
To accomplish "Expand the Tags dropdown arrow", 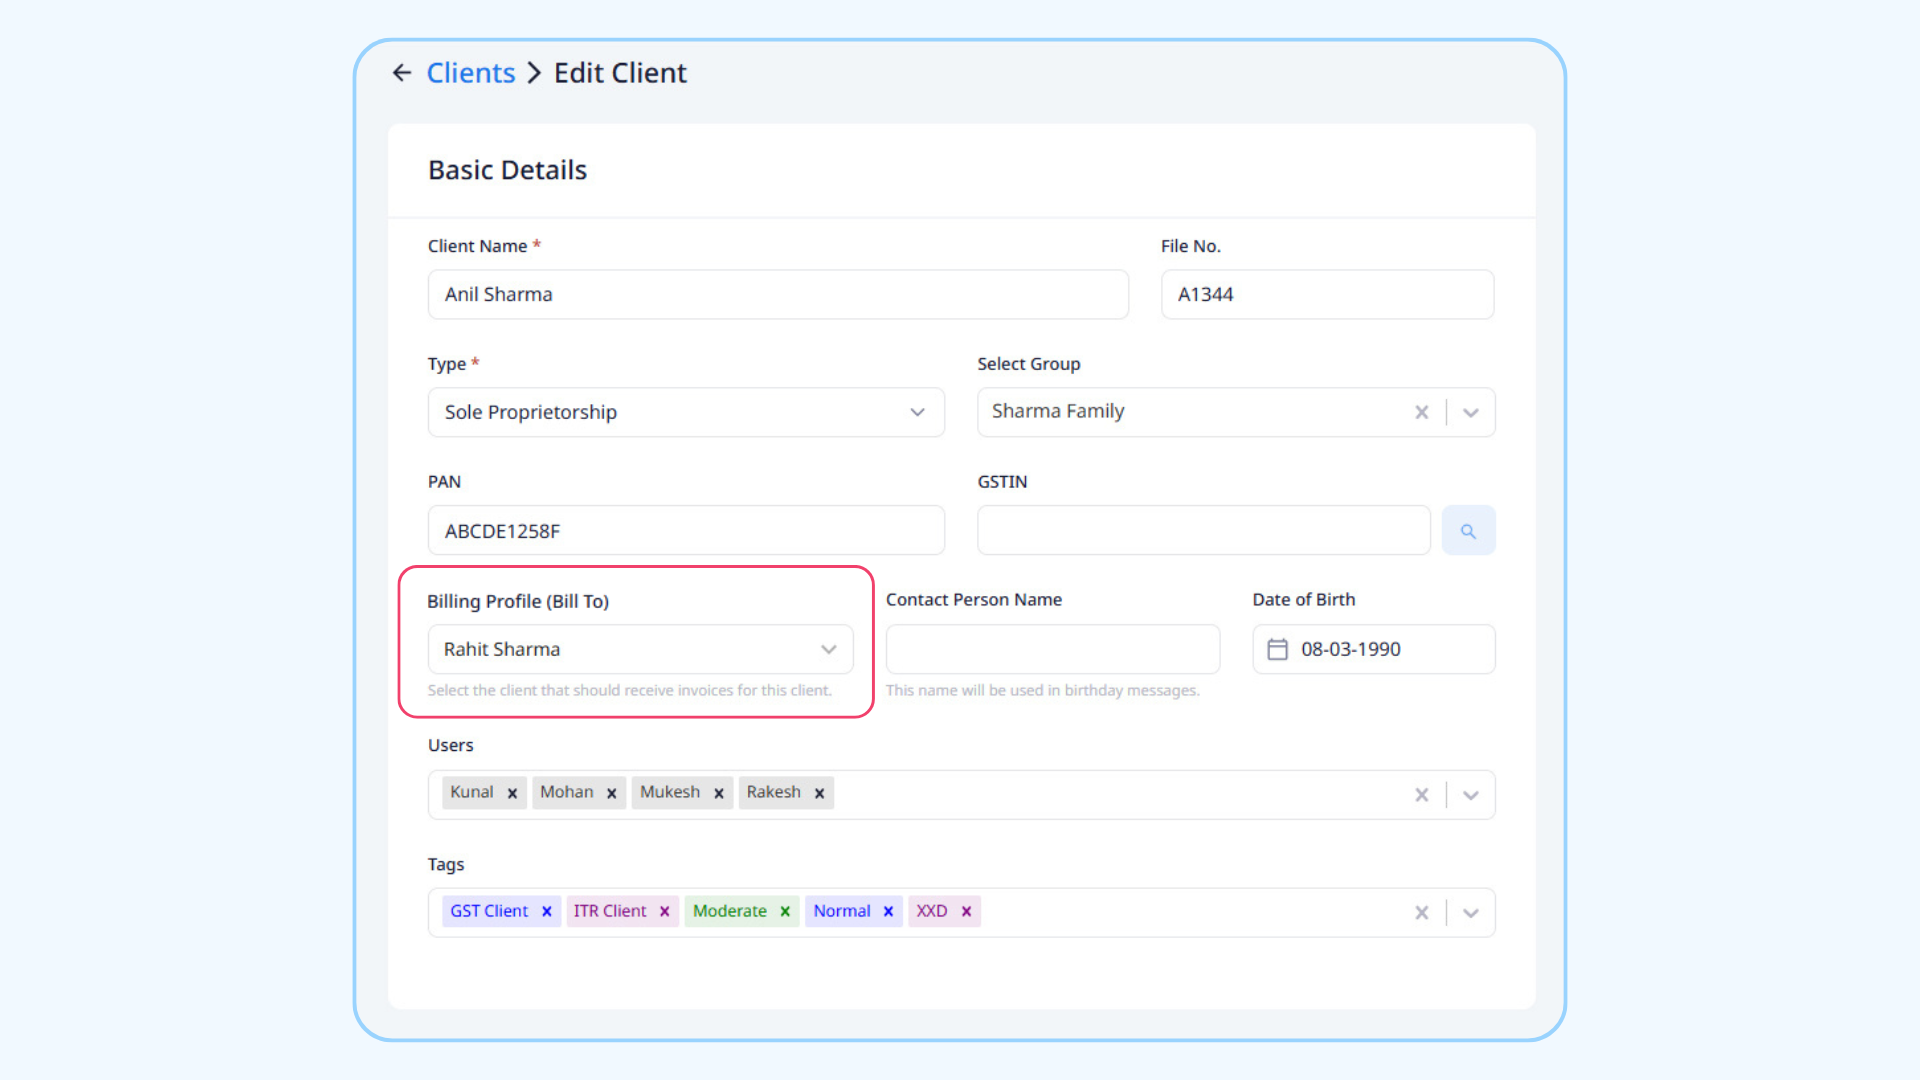I will coord(1470,913).
